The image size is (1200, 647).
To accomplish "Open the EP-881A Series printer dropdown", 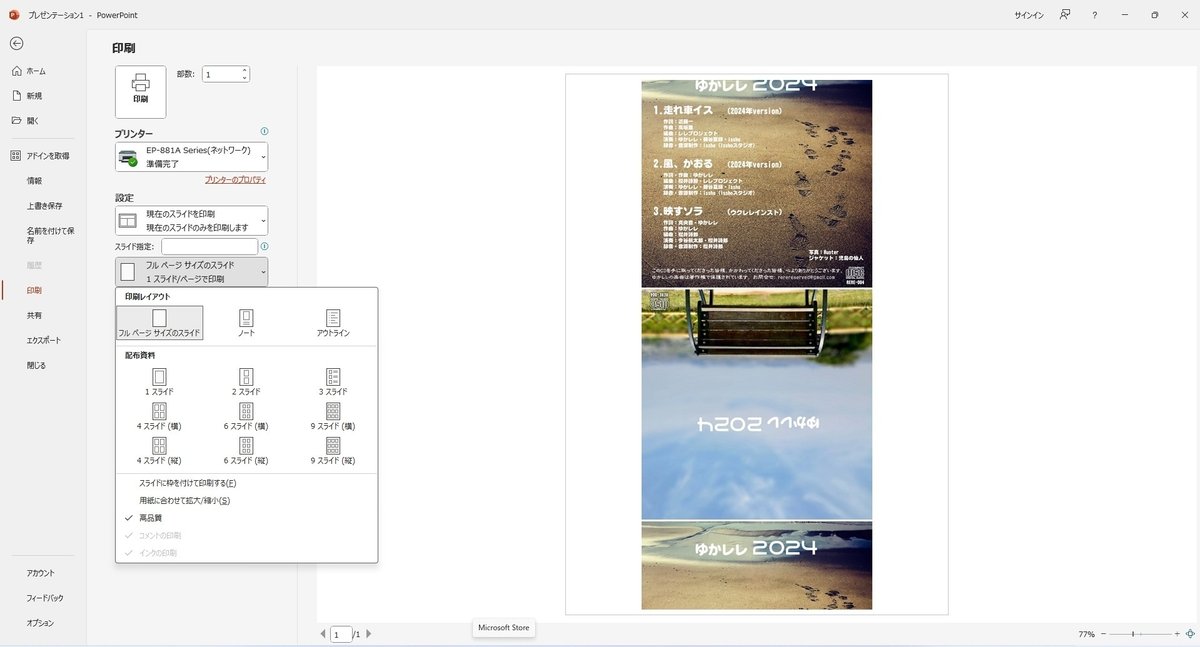I will point(191,157).
